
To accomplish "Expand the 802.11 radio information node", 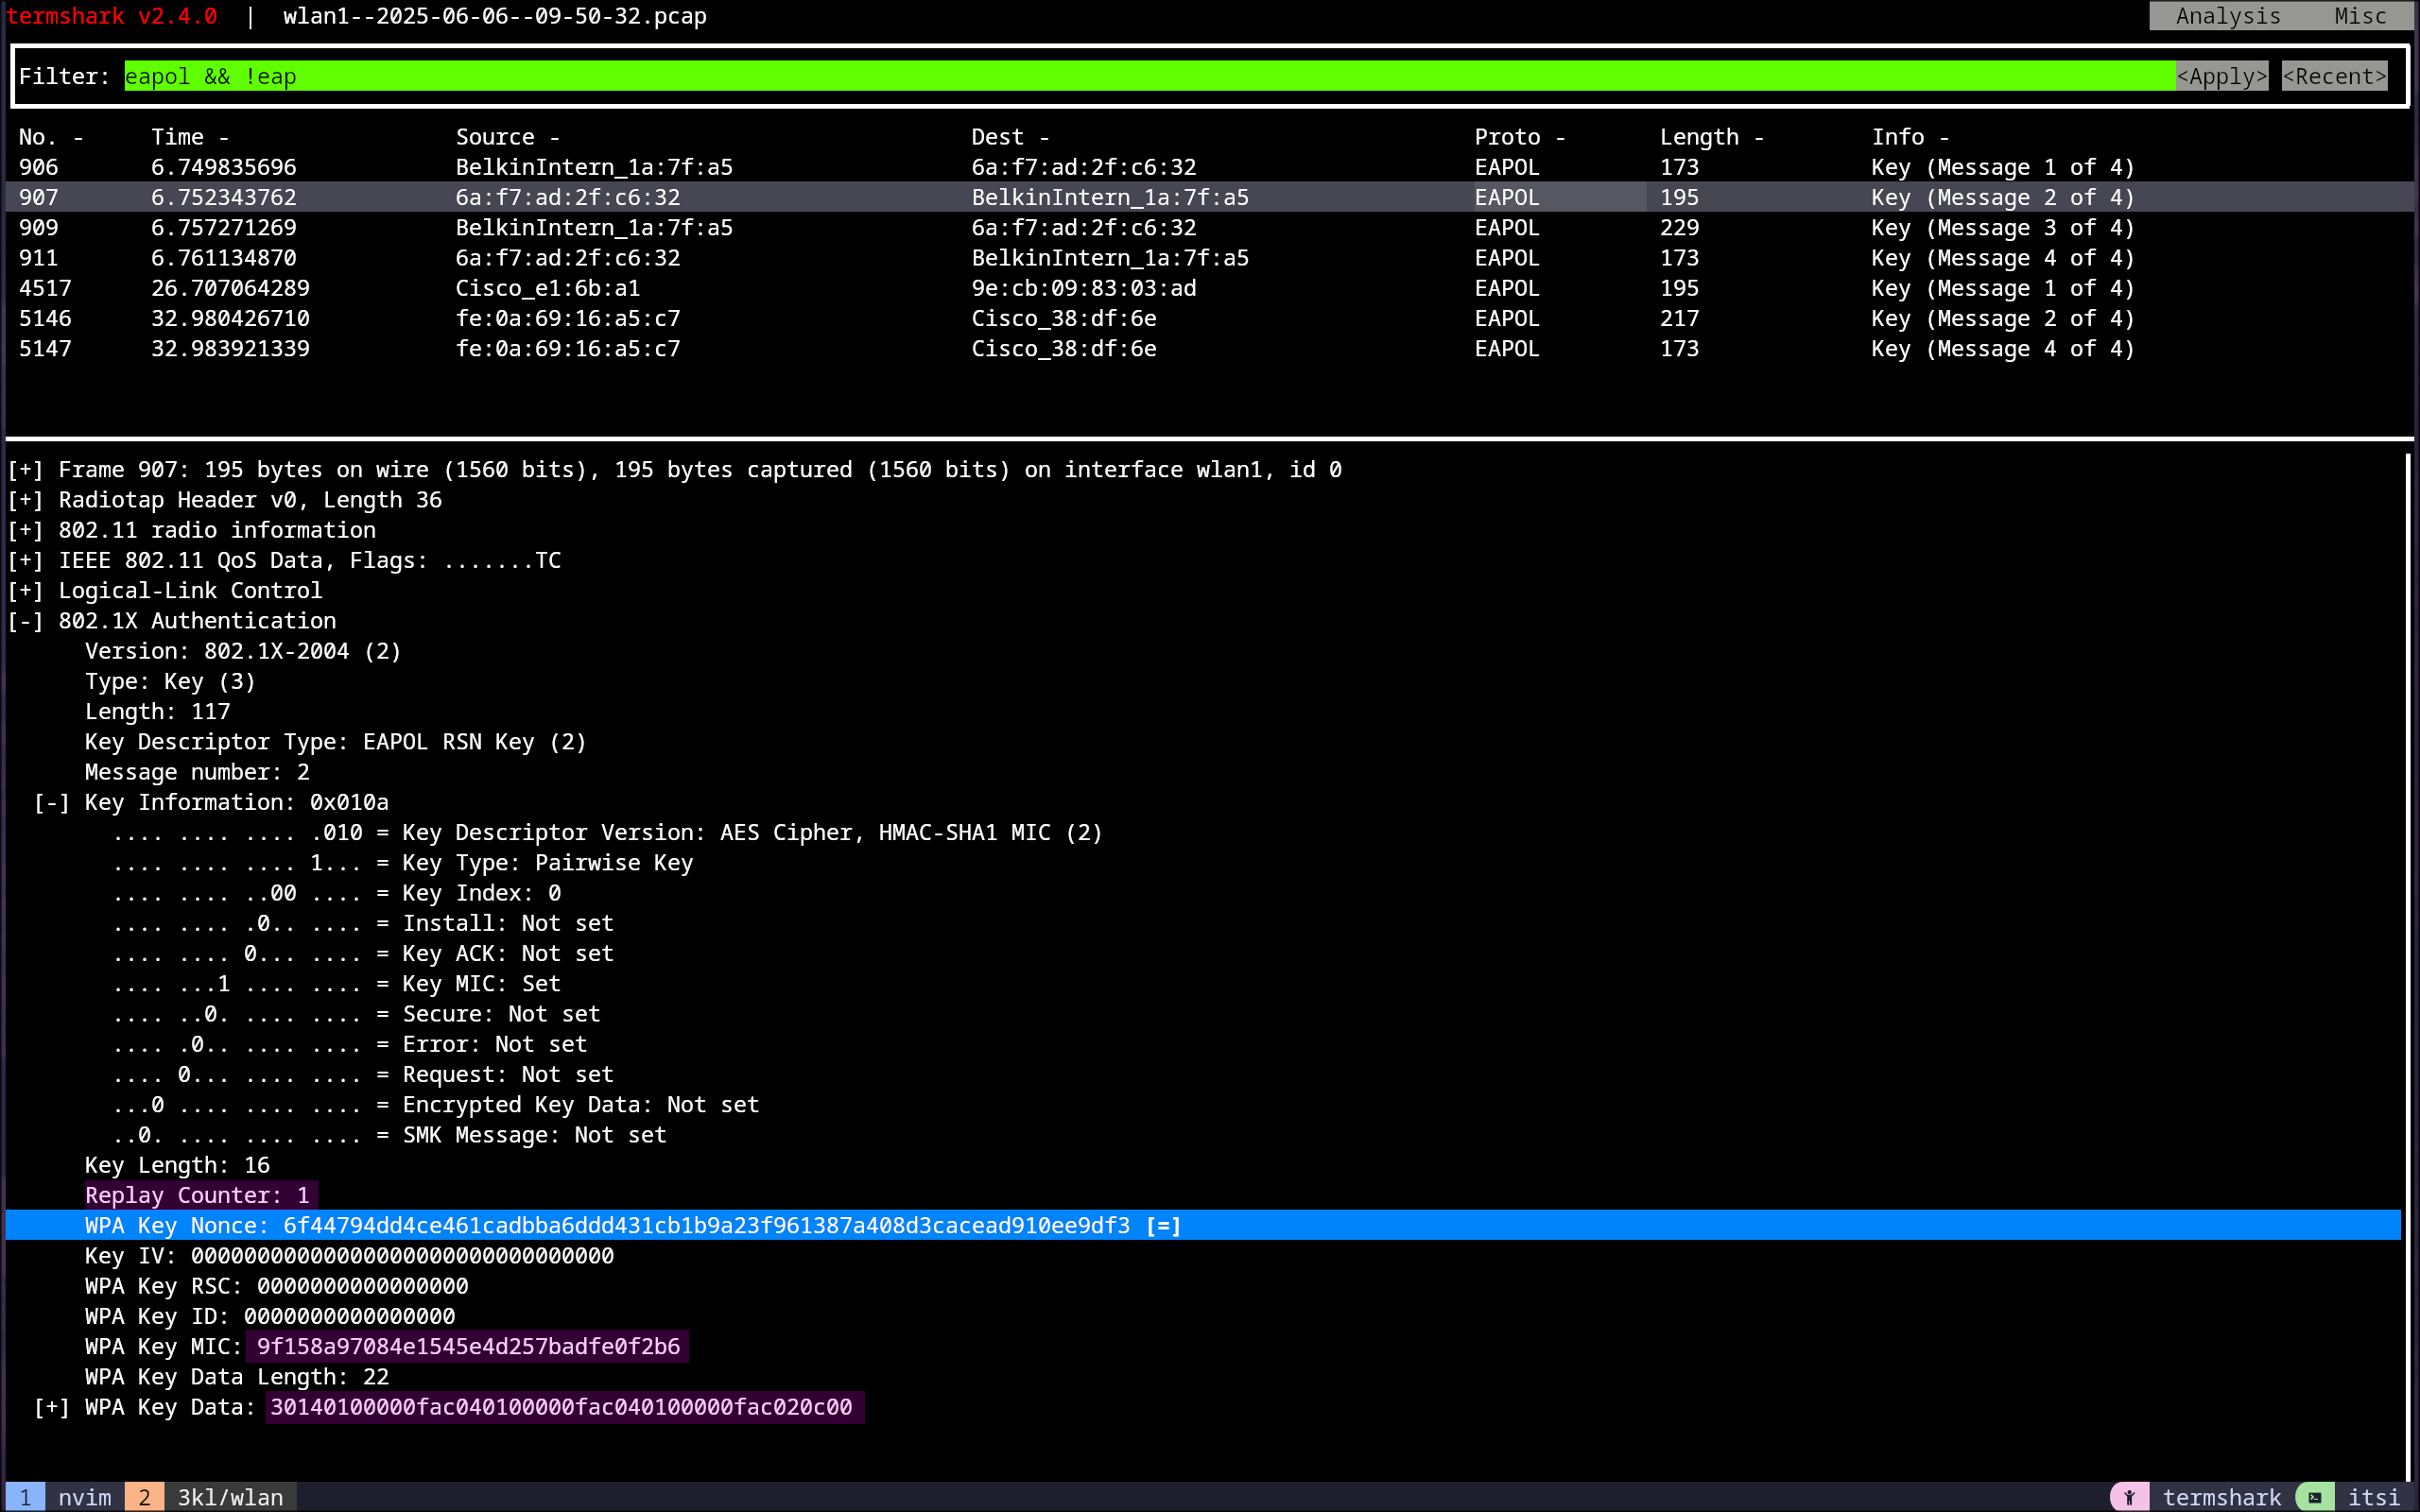I will point(25,530).
